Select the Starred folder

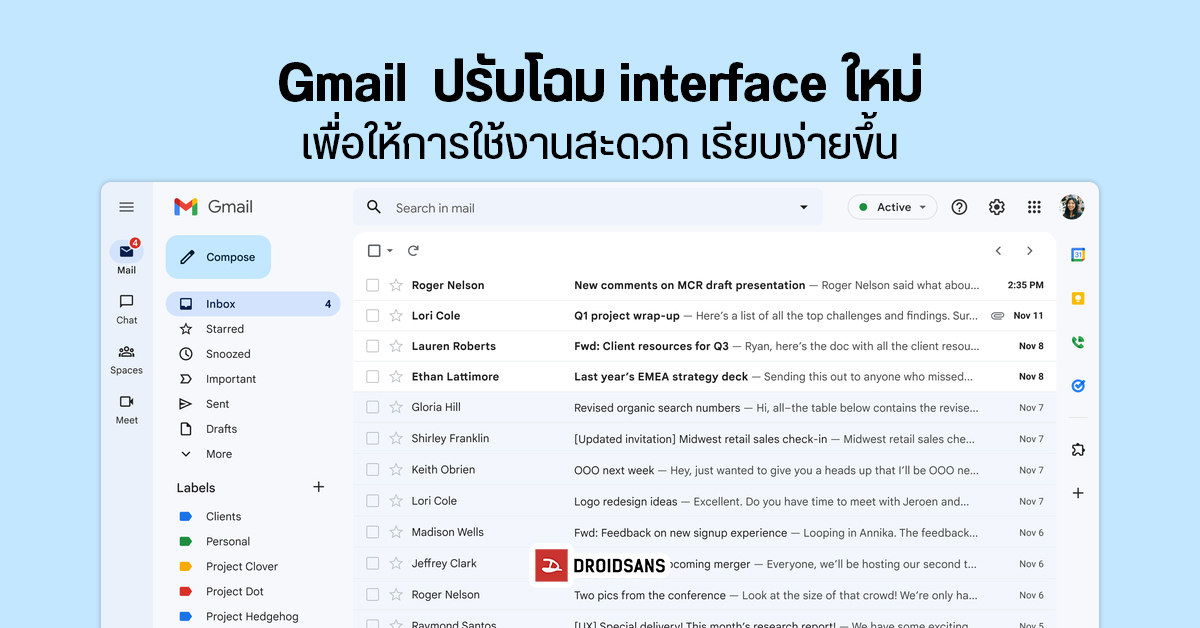coord(224,328)
